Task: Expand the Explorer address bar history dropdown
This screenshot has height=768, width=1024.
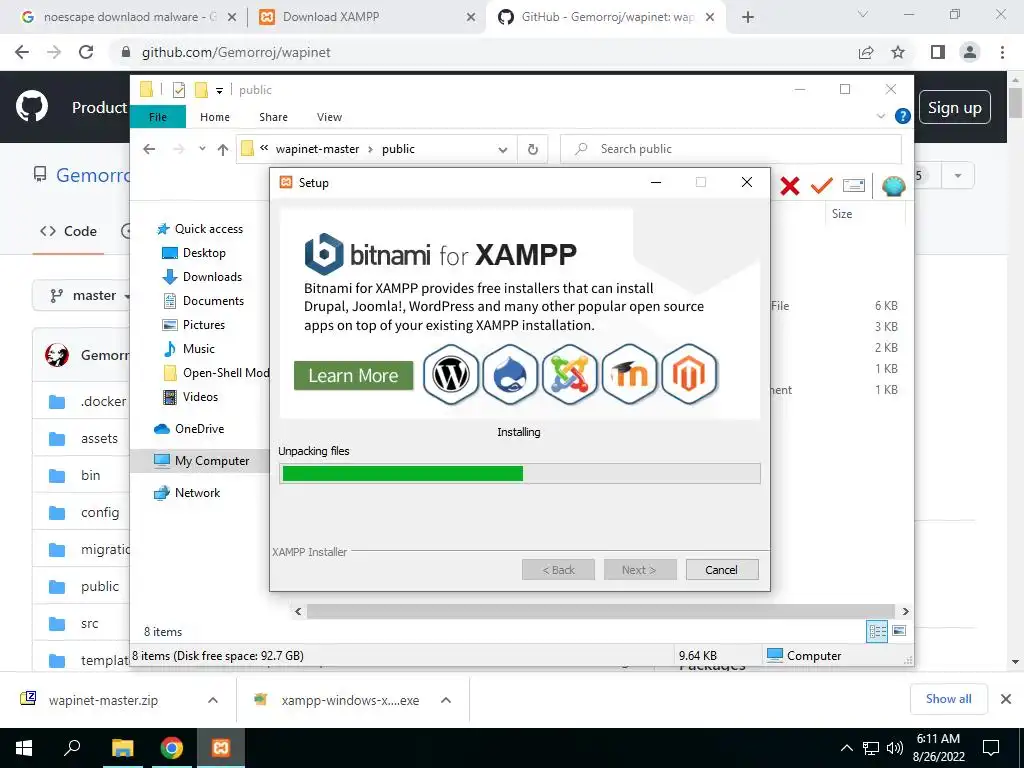Action: [x=503, y=150]
